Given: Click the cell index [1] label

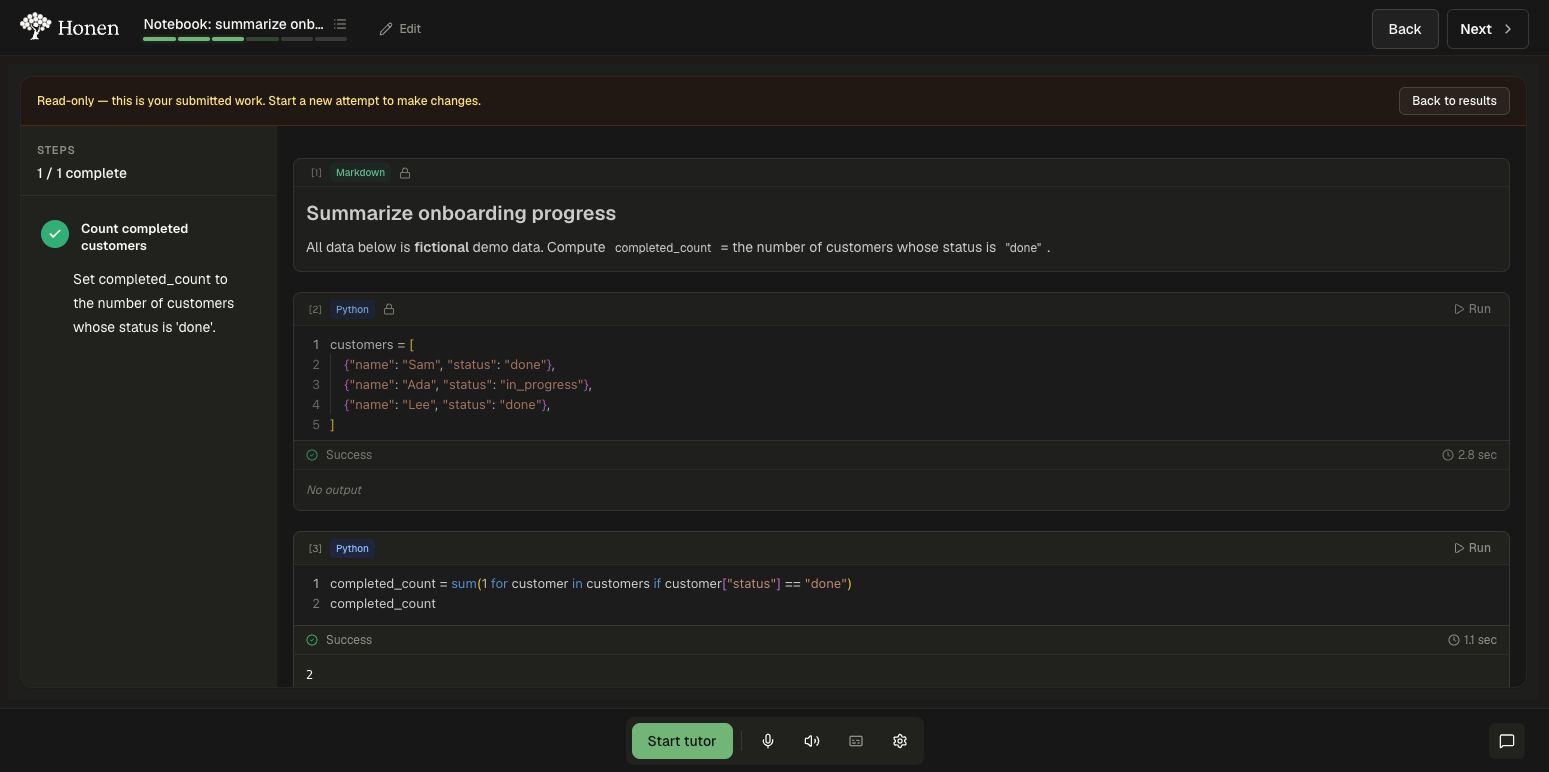Looking at the screenshot, I should tap(316, 173).
